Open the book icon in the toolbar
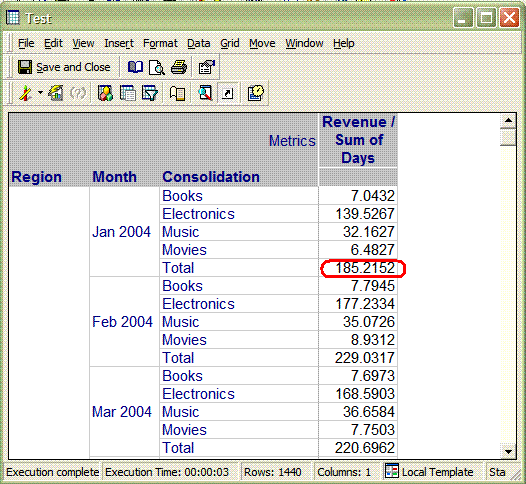 pos(135,67)
